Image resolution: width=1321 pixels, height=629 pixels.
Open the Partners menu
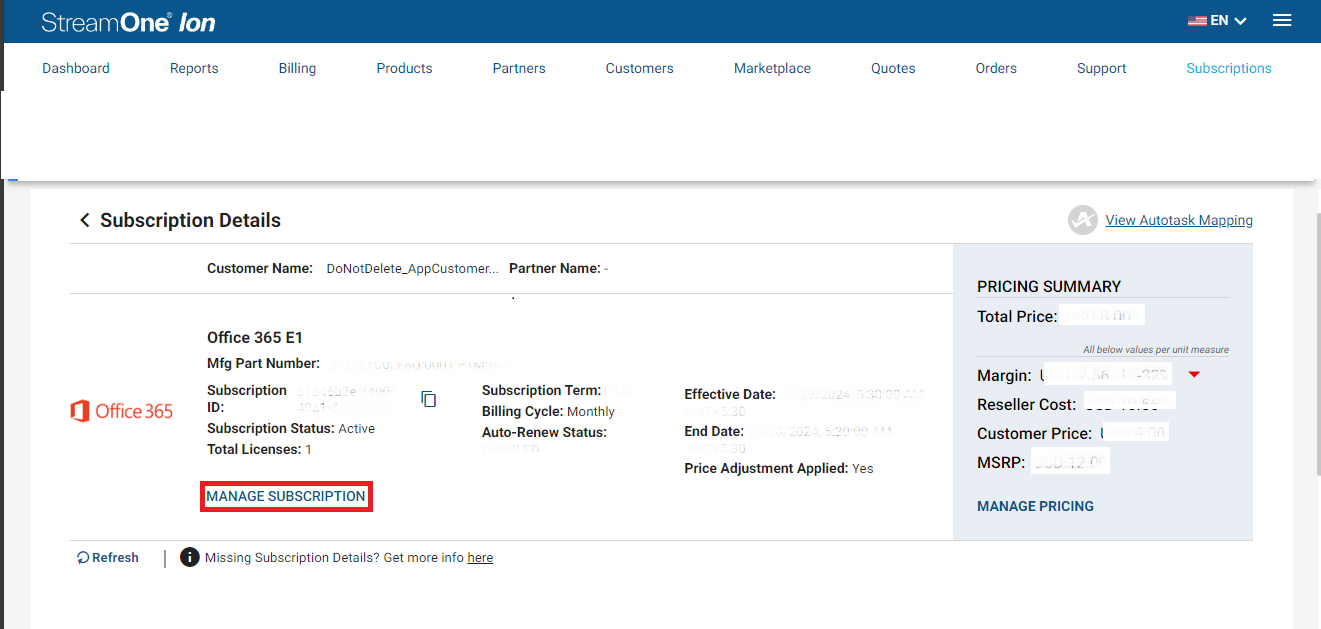(x=519, y=68)
